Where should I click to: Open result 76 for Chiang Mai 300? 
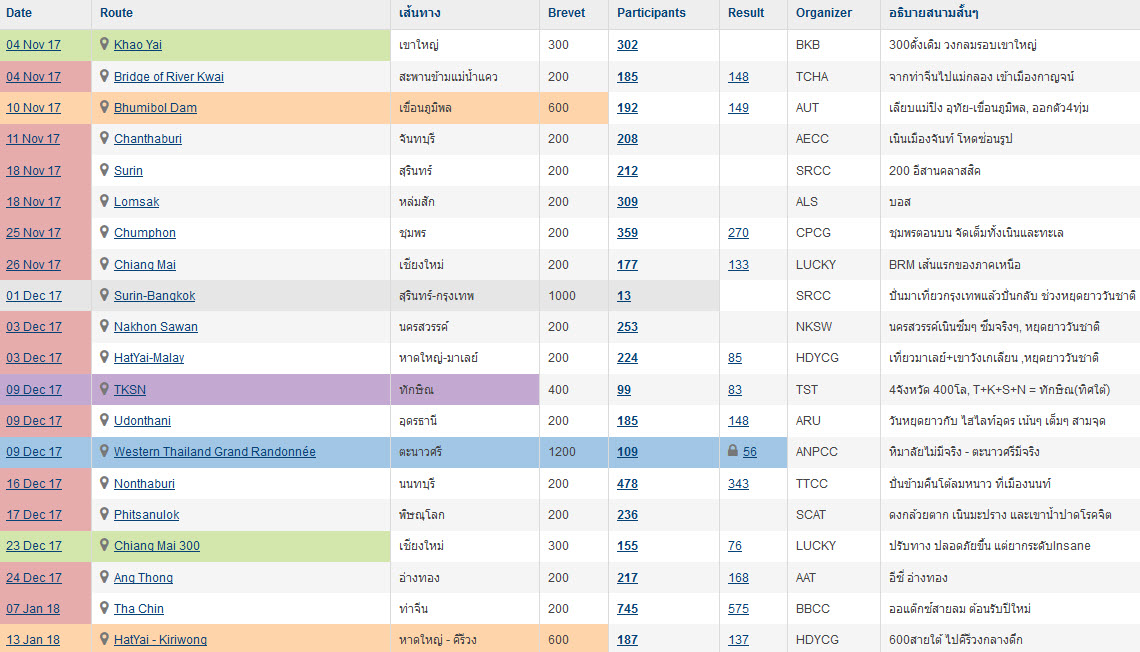click(x=735, y=545)
